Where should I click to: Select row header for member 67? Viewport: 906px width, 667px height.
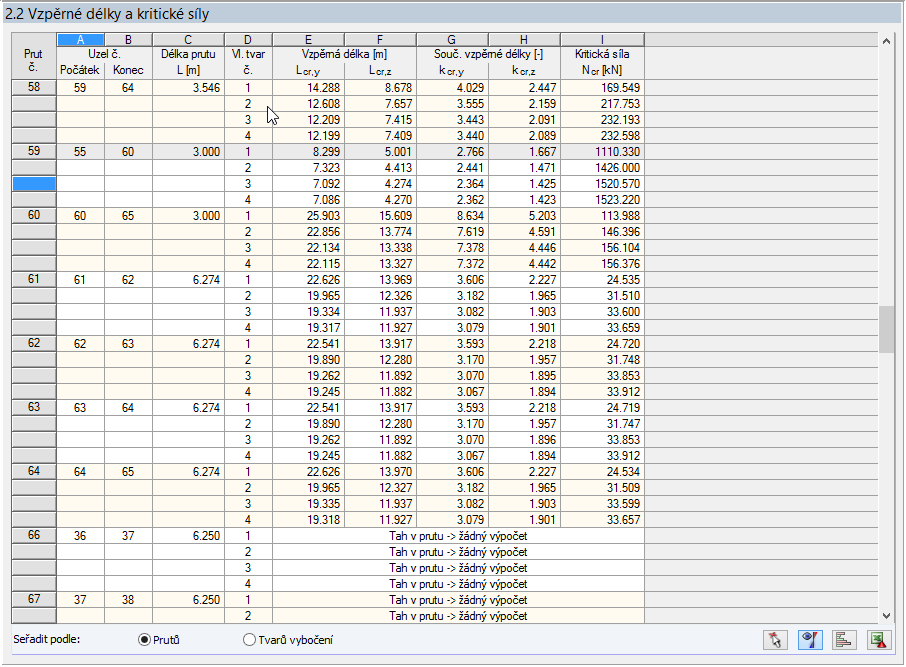34,599
